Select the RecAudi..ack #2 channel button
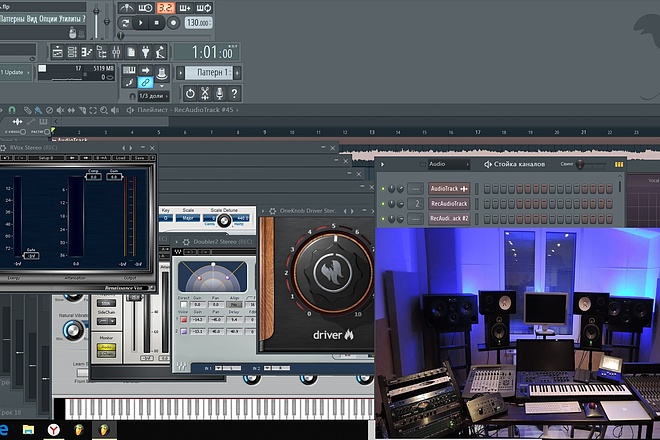This screenshot has height=440, width=660. coord(449,219)
